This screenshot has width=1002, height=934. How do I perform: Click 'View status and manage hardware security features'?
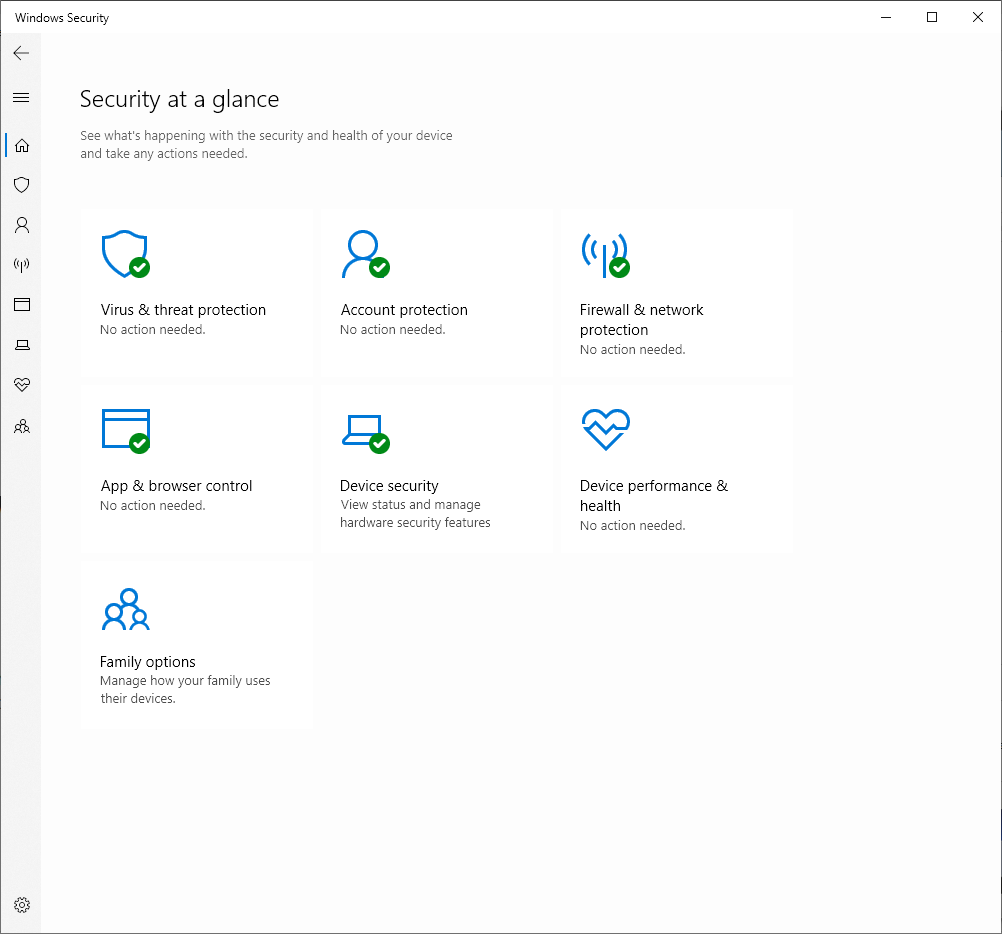point(415,514)
